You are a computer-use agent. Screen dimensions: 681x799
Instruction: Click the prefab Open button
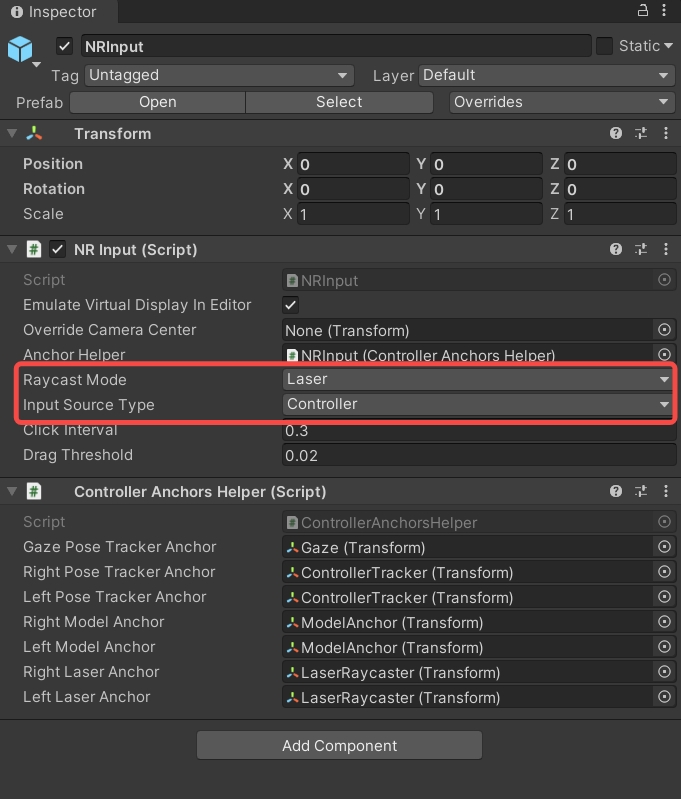click(157, 102)
